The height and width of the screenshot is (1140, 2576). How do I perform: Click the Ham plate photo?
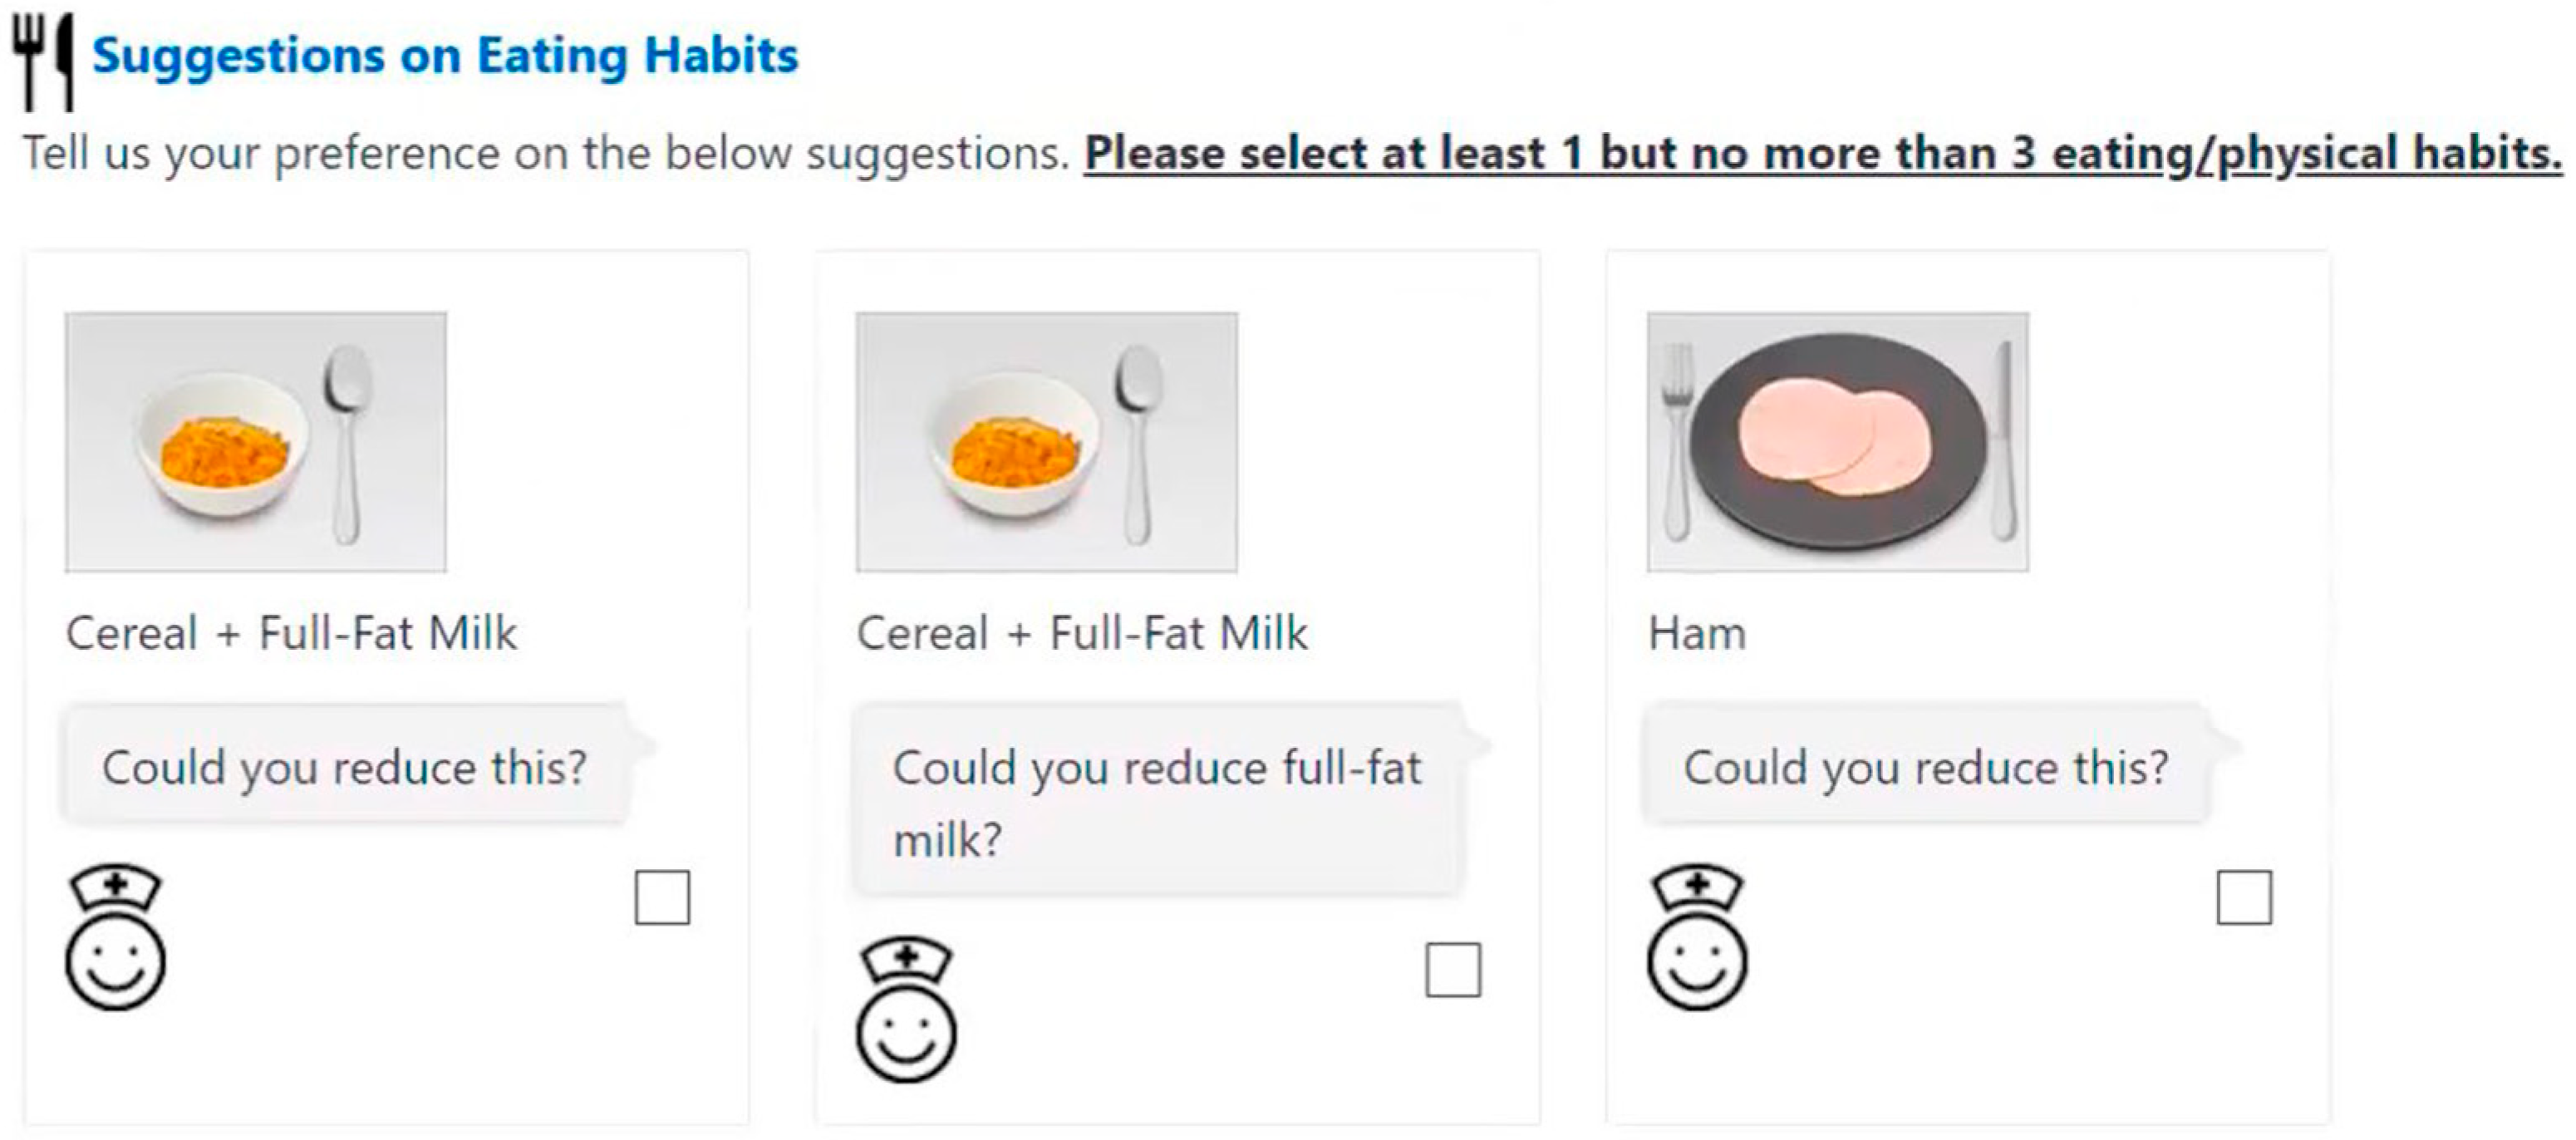coord(1837,441)
